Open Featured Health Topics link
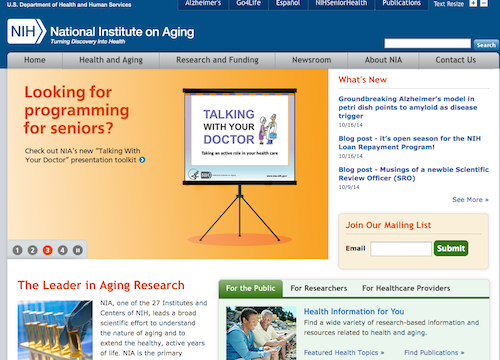 coord(344,353)
